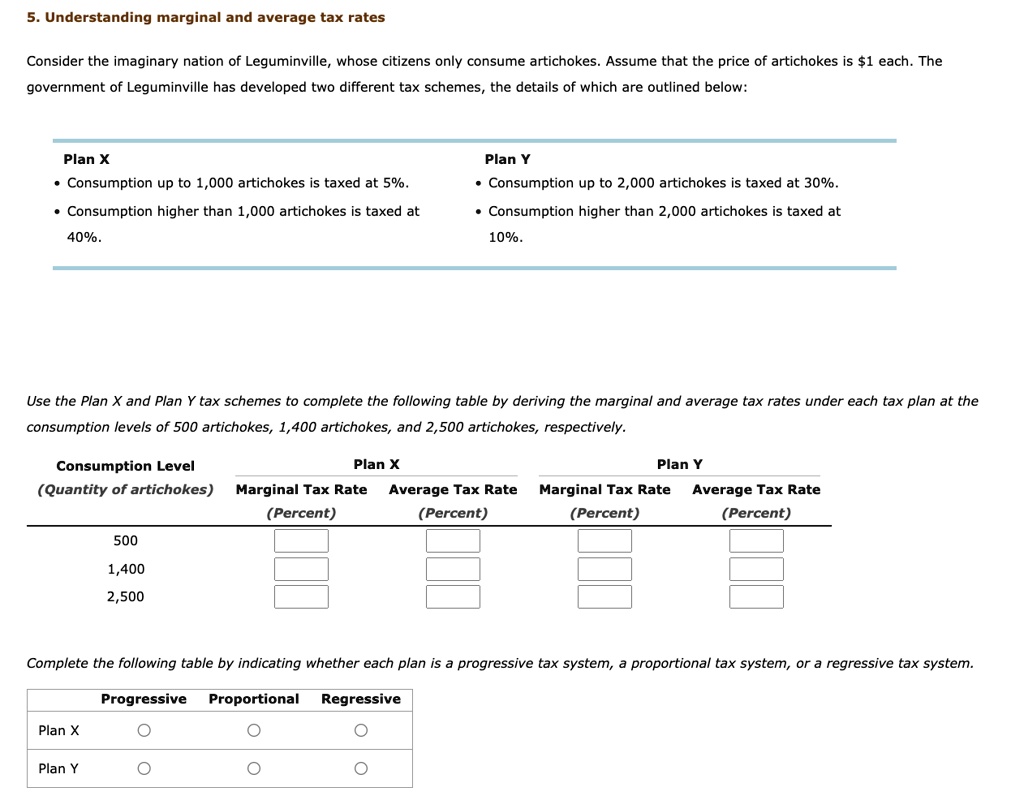This screenshot has height=796, width=1024.
Task: Click Plan Y marginal tax rate field for 1,400 artichokes
Action: click(605, 568)
